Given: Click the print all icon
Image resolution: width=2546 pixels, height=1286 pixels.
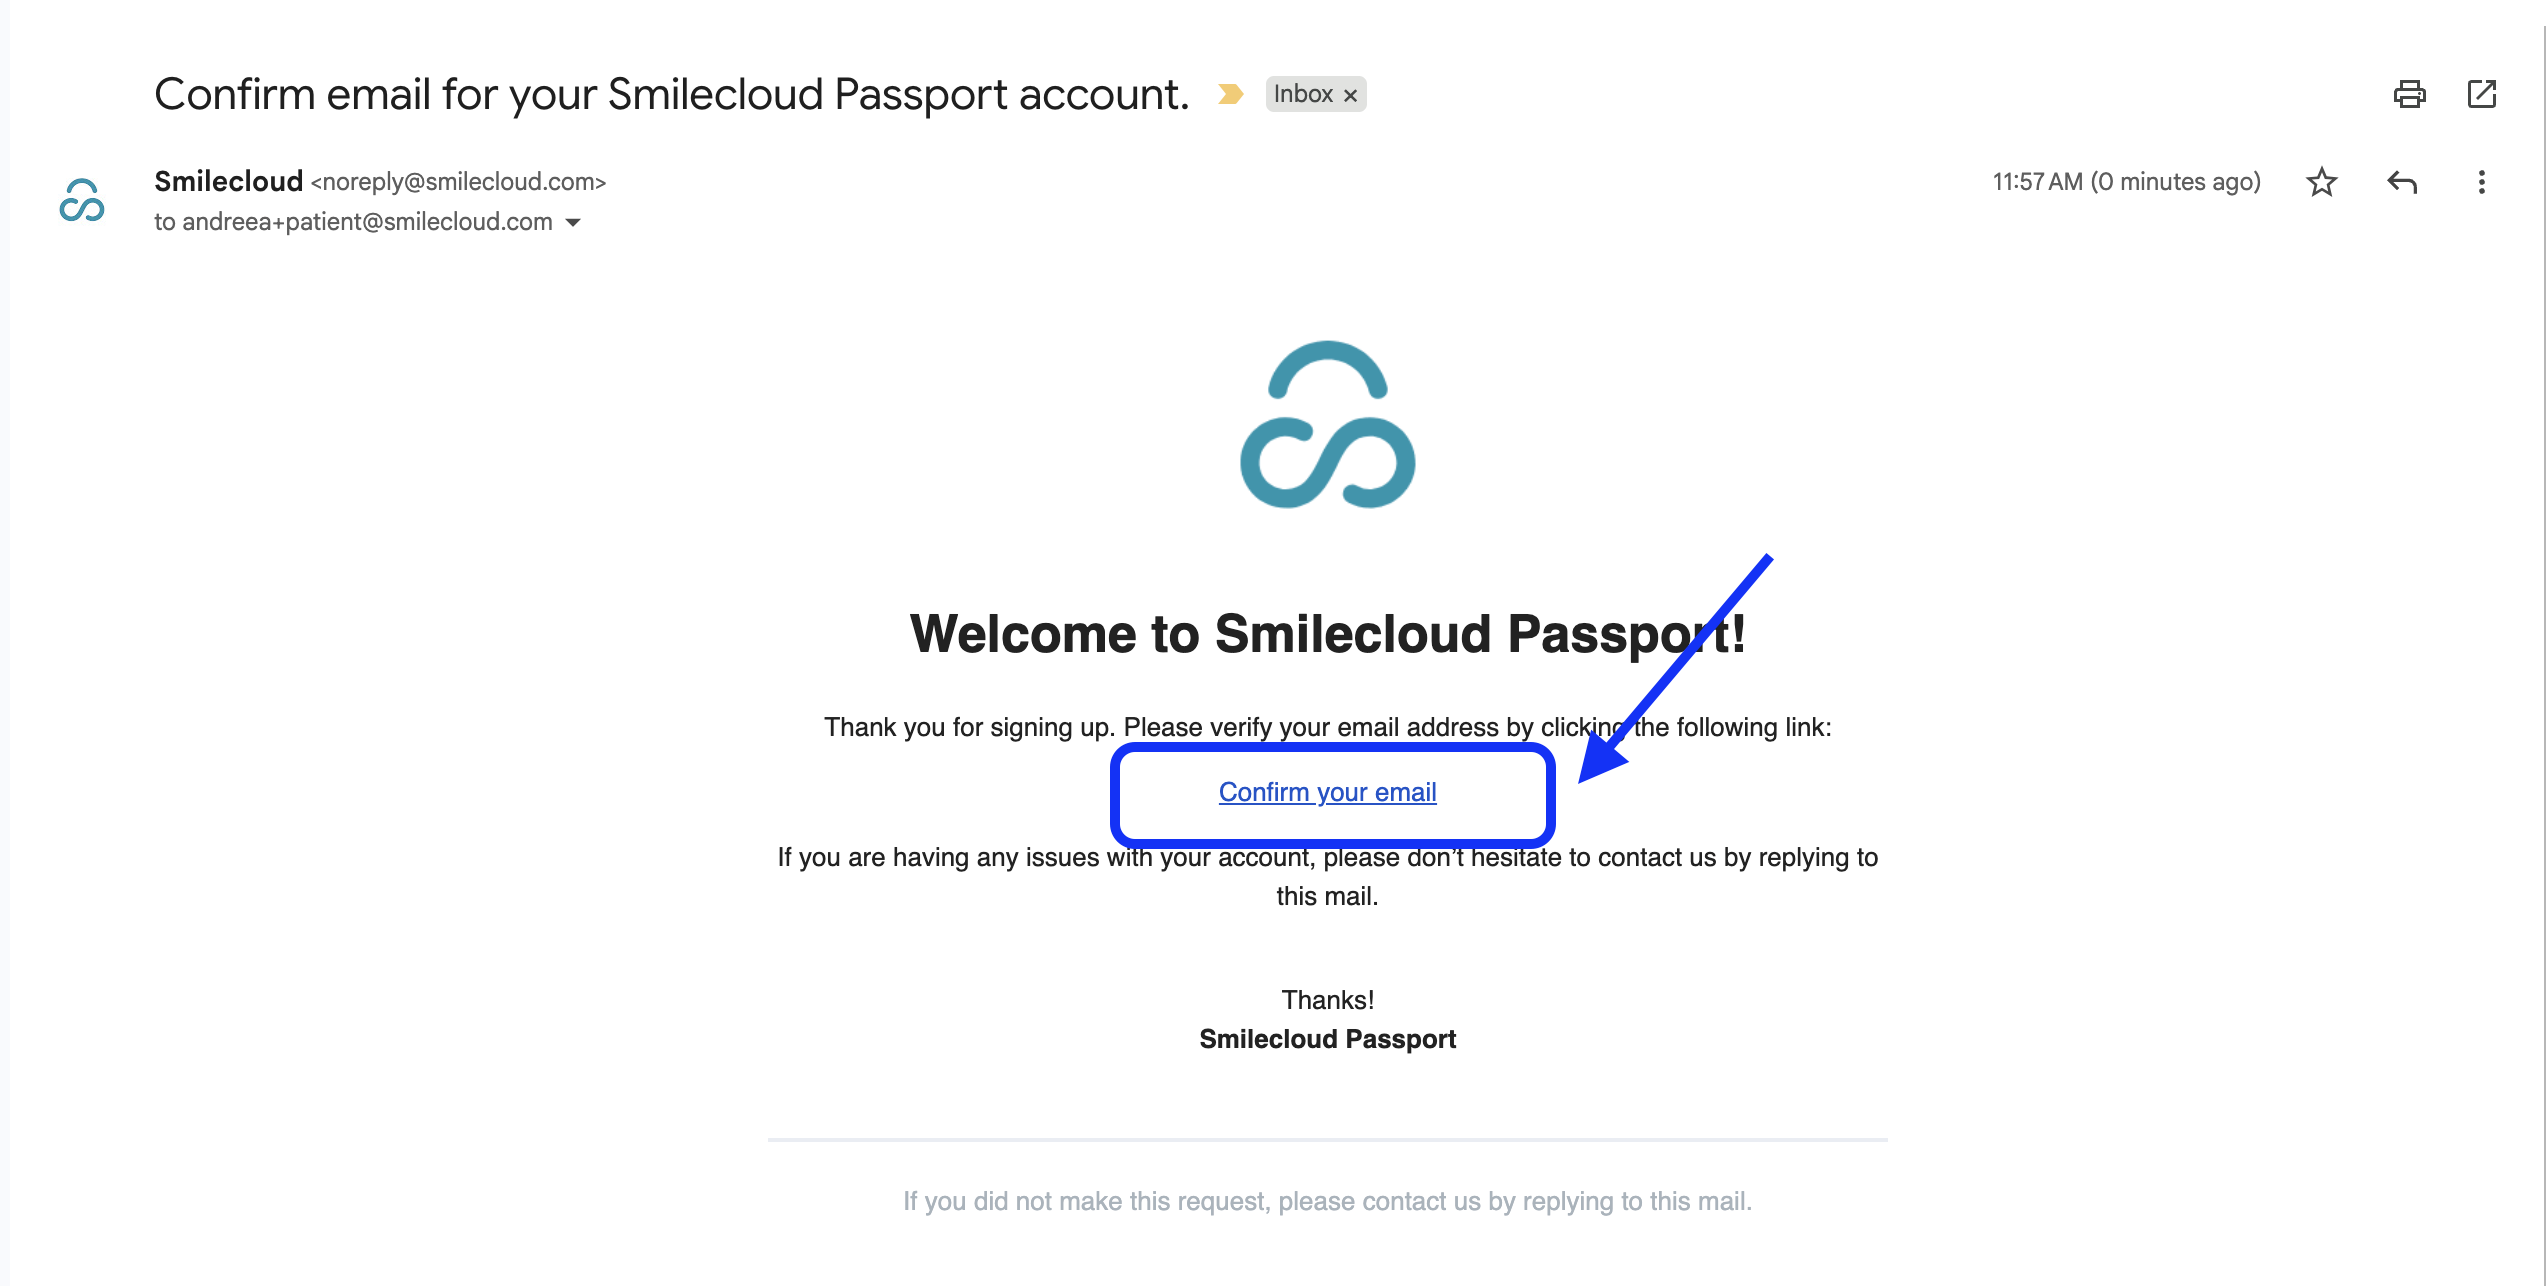Looking at the screenshot, I should coord(2409,94).
